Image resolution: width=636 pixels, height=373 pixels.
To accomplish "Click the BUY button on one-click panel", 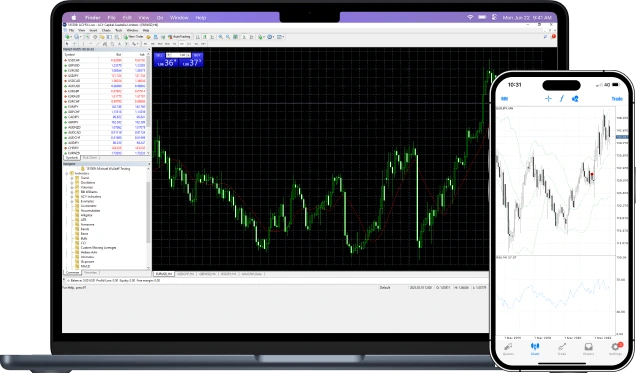I will (197, 55).
